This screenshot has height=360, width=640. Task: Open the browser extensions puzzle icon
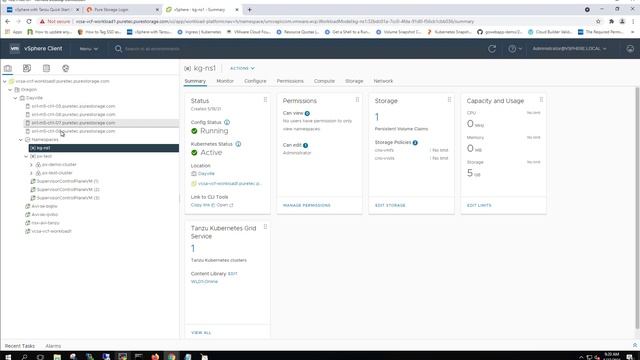(611, 21)
